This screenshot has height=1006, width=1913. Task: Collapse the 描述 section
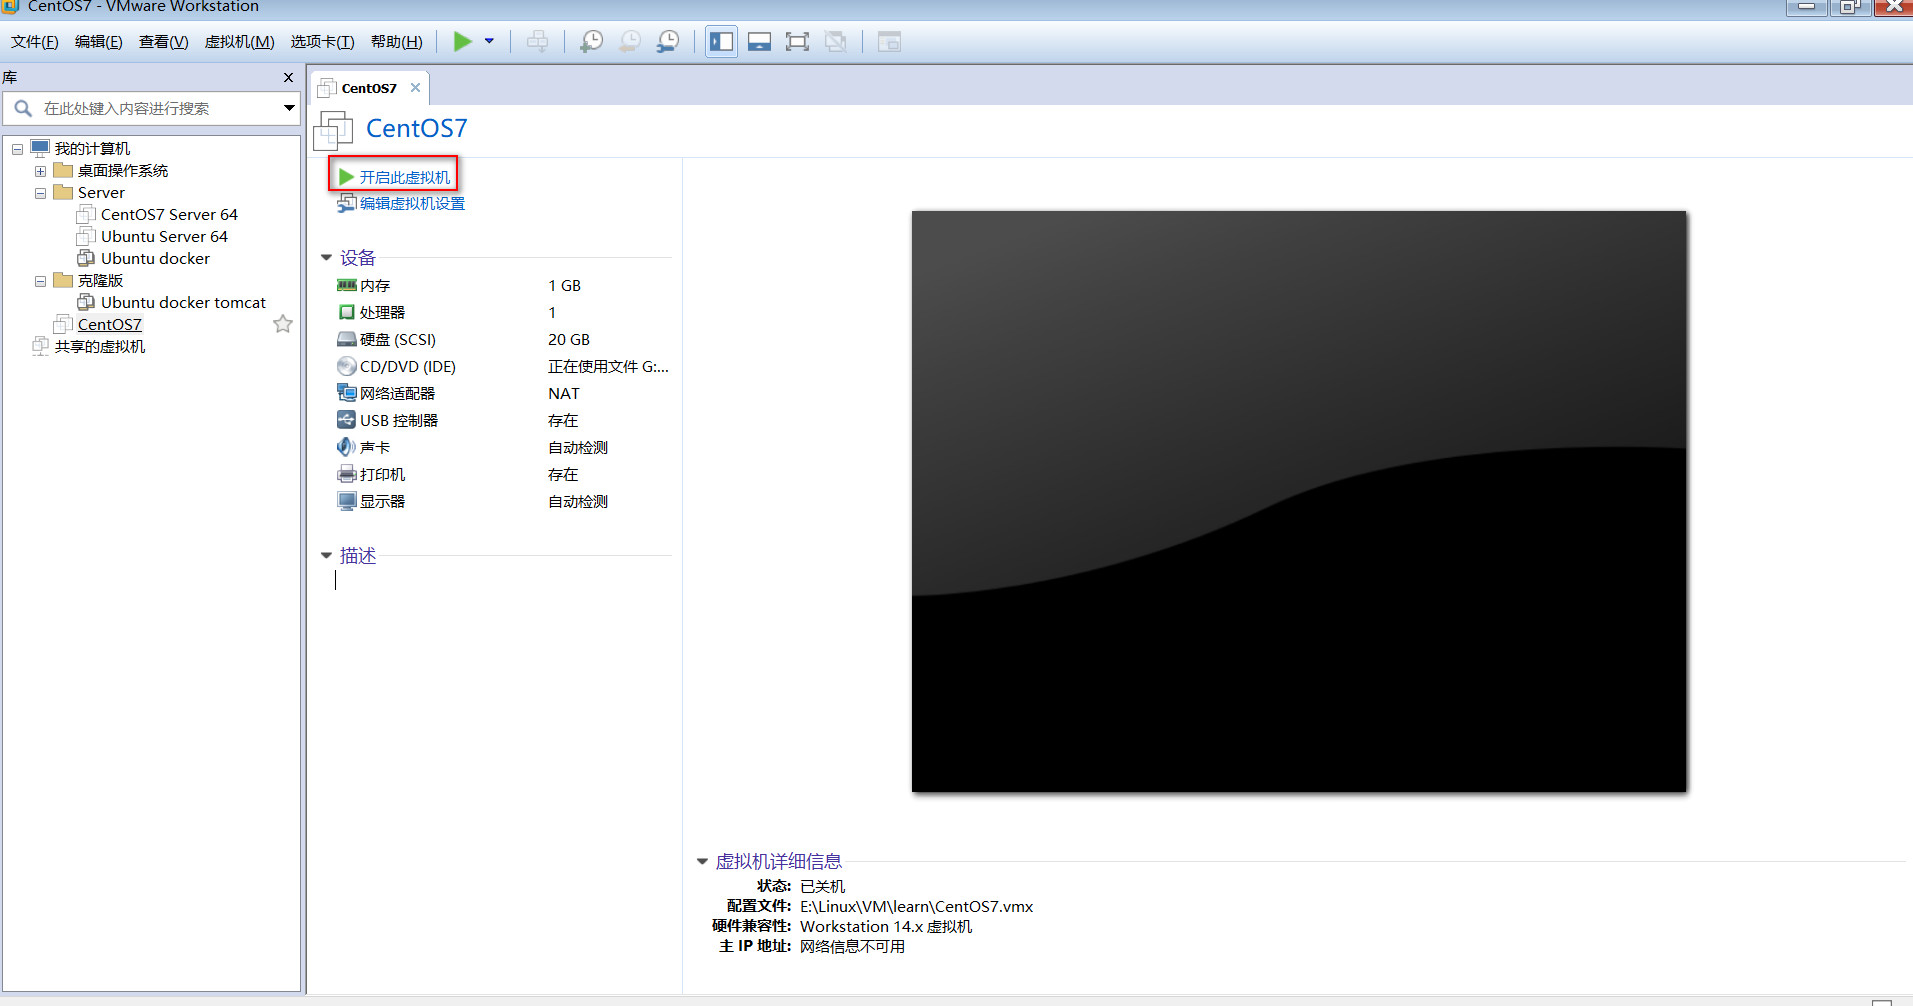click(326, 556)
